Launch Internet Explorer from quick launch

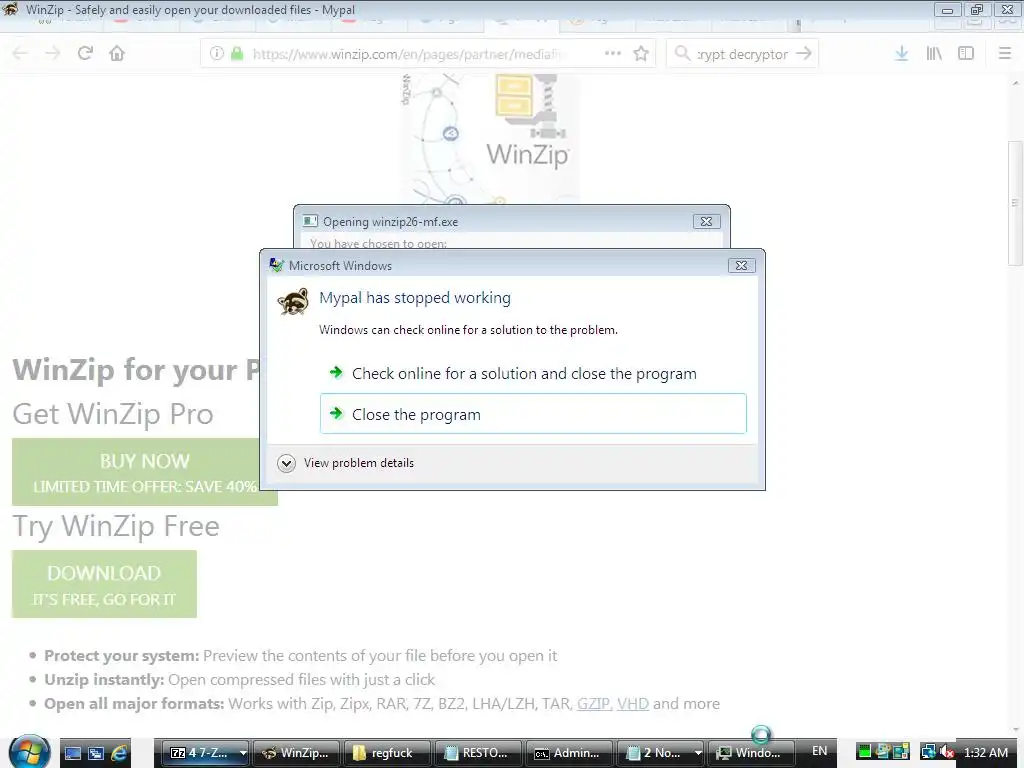pyautogui.click(x=120, y=753)
